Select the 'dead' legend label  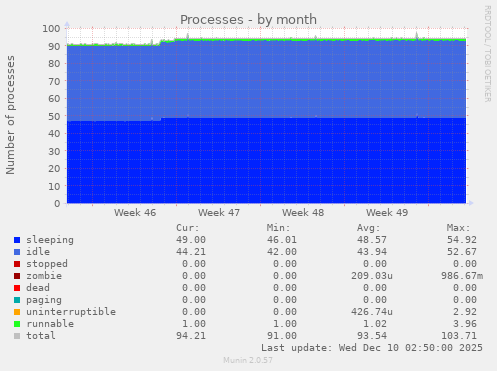click(38, 288)
